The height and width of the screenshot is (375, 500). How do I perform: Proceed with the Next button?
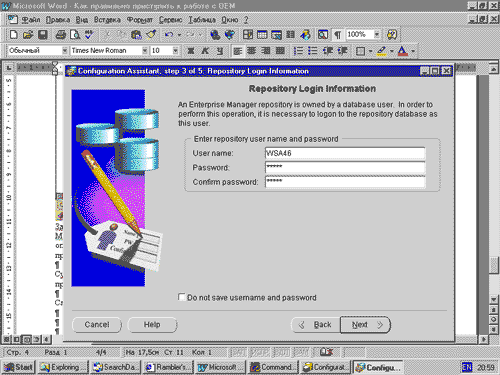[365, 325]
